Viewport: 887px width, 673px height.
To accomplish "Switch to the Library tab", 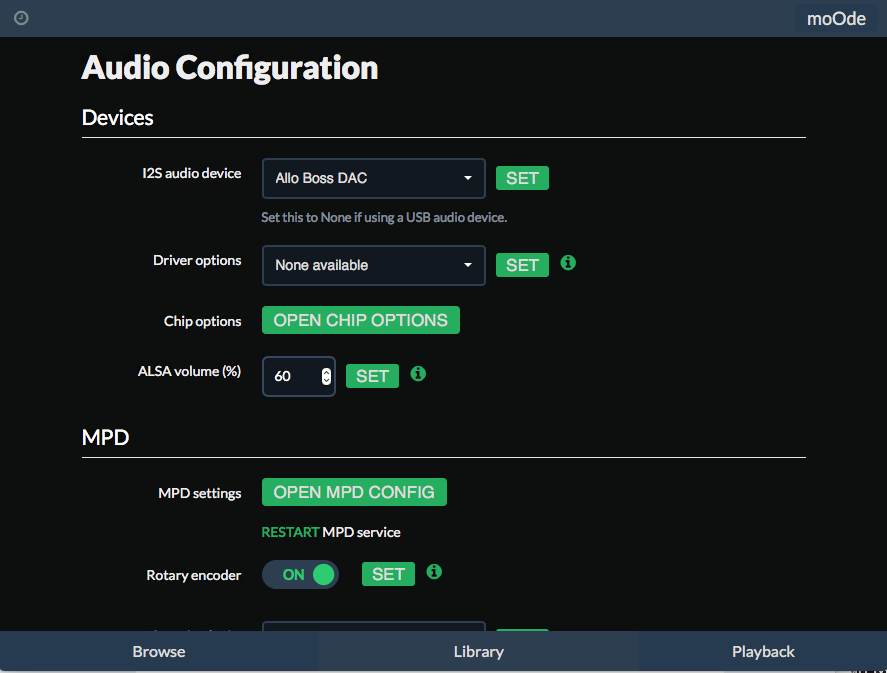I will click(479, 652).
